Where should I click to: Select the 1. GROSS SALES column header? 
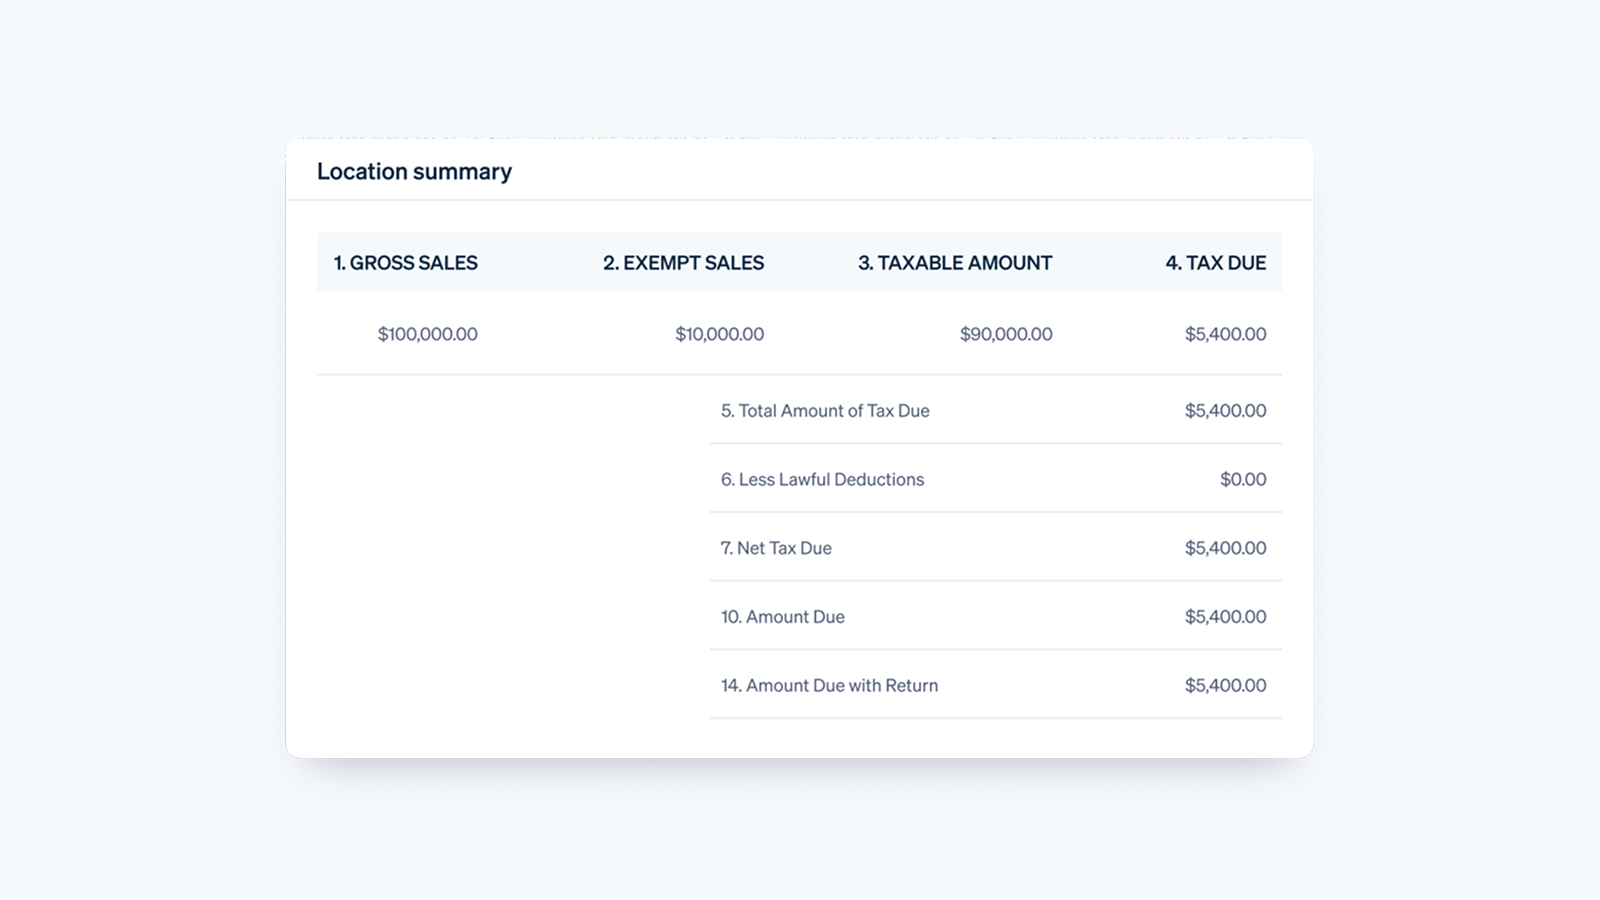pos(406,263)
